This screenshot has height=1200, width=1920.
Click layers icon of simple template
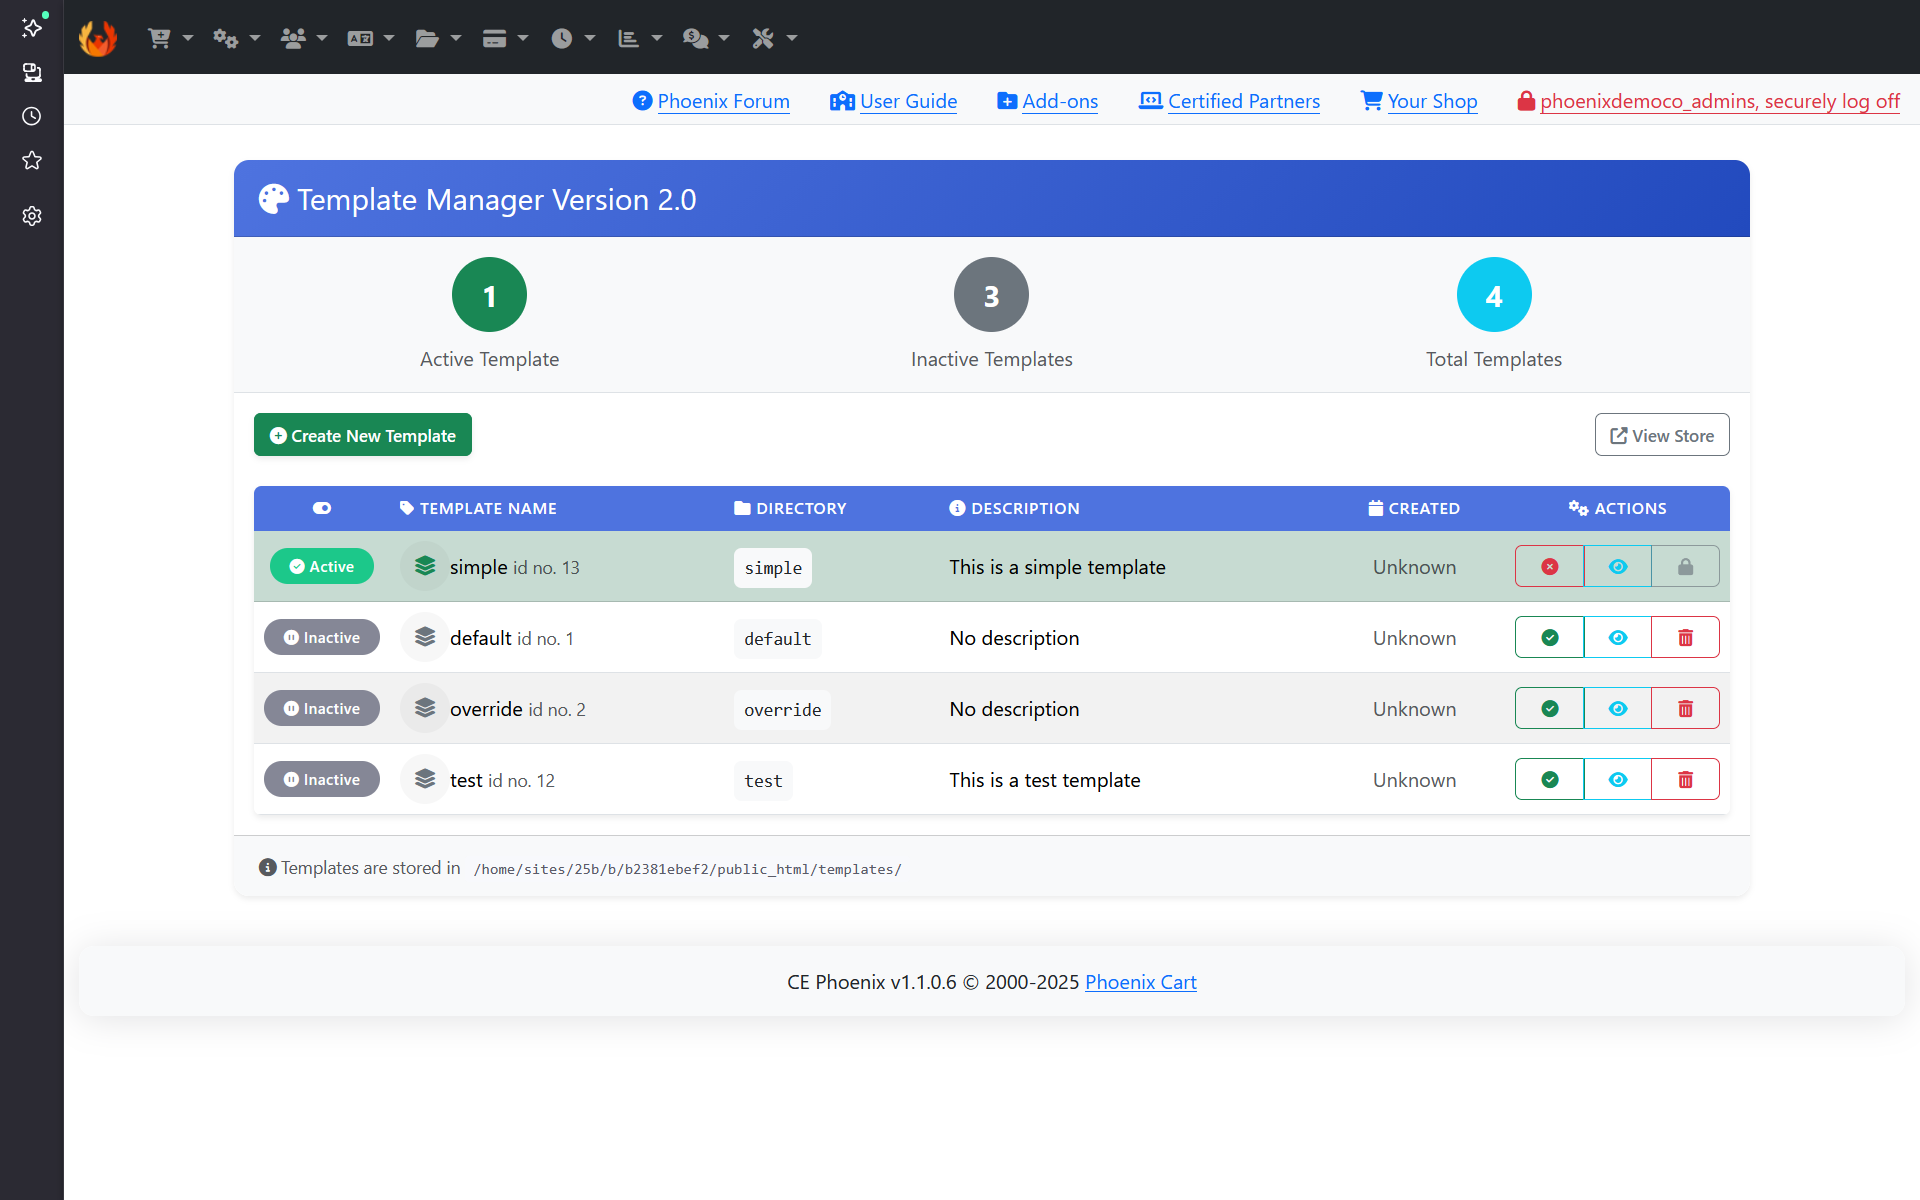tap(425, 566)
